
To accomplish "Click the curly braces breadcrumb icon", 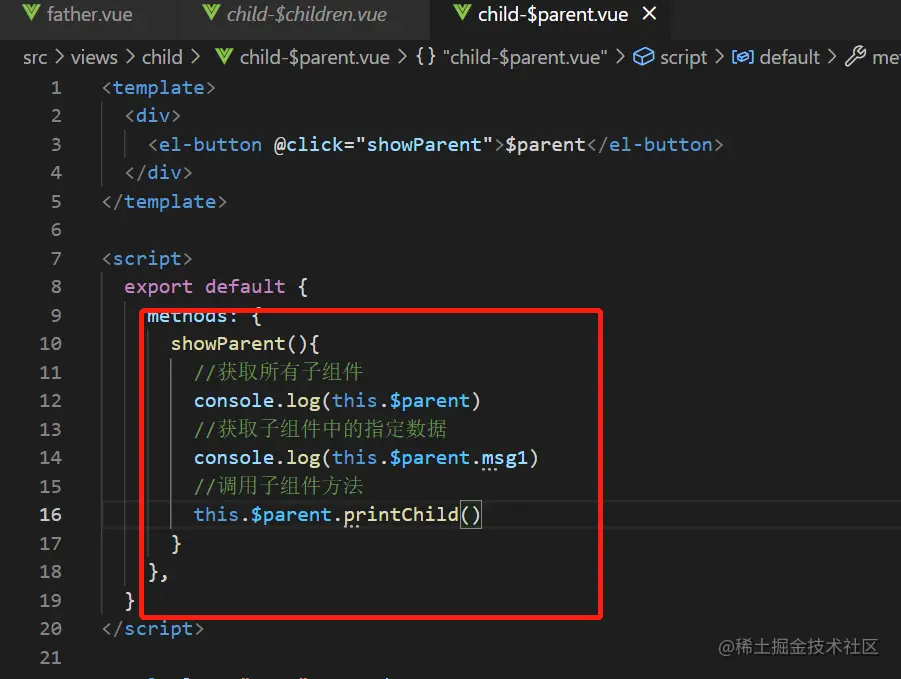I will click(x=426, y=57).
